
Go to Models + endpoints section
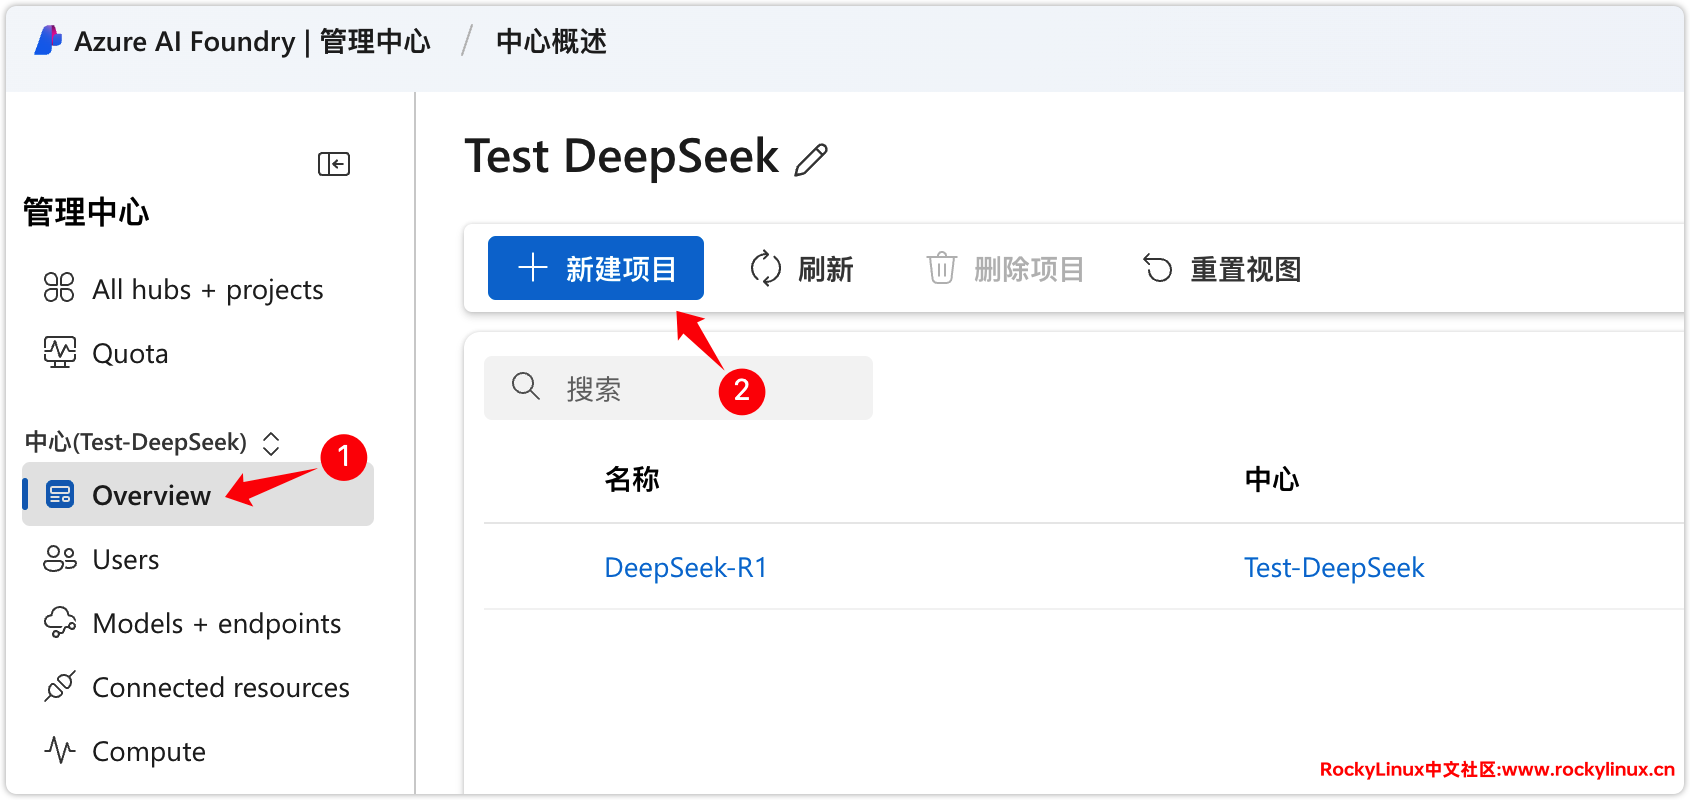(x=216, y=624)
